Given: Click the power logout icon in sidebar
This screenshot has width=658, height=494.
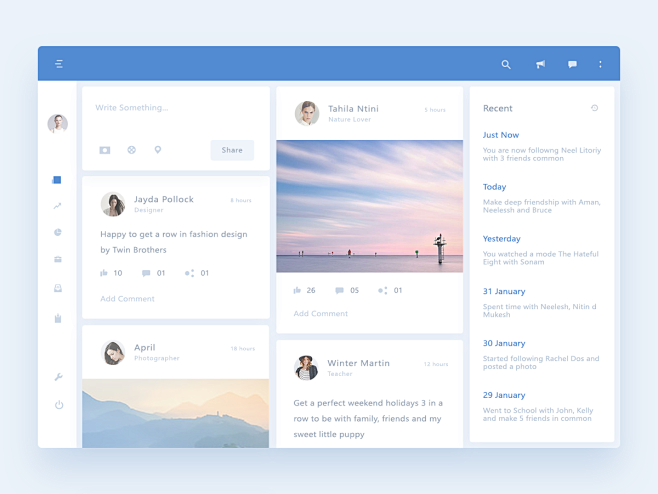Looking at the screenshot, I should pyautogui.click(x=58, y=405).
